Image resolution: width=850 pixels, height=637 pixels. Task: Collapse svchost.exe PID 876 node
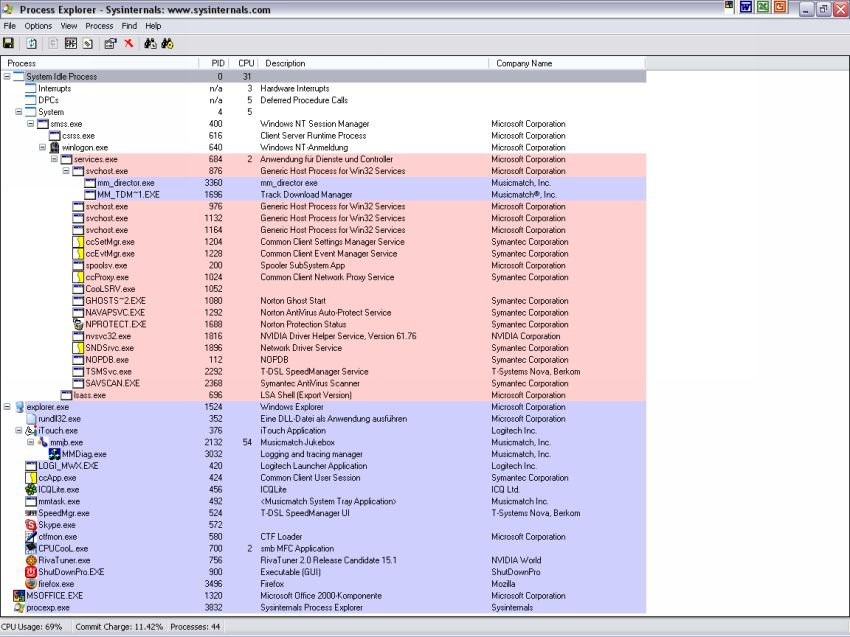tap(66, 171)
